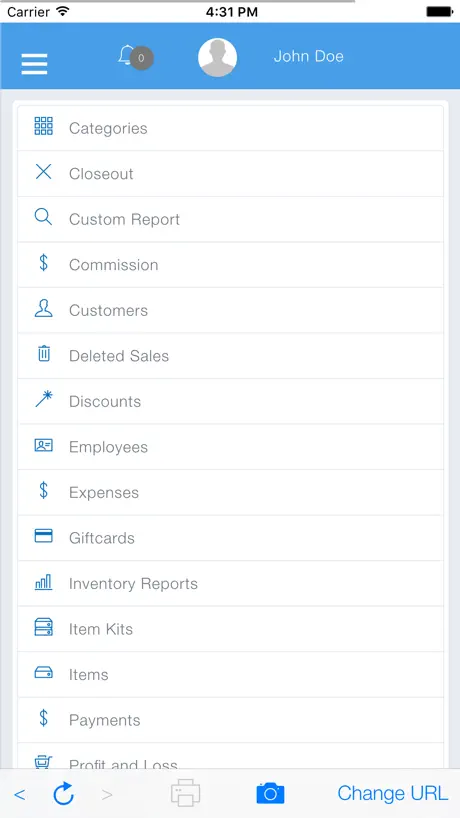
Task: Click the Giftcards card icon
Action: tap(43, 536)
